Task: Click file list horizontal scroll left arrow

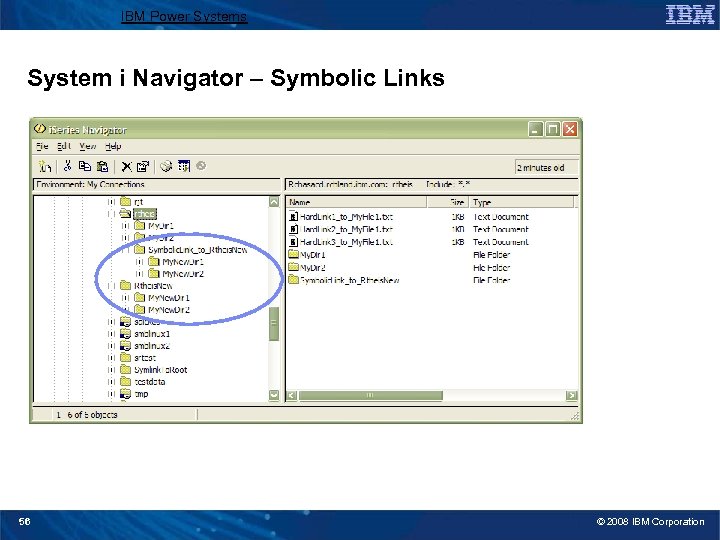Action: [x=292, y=395]
